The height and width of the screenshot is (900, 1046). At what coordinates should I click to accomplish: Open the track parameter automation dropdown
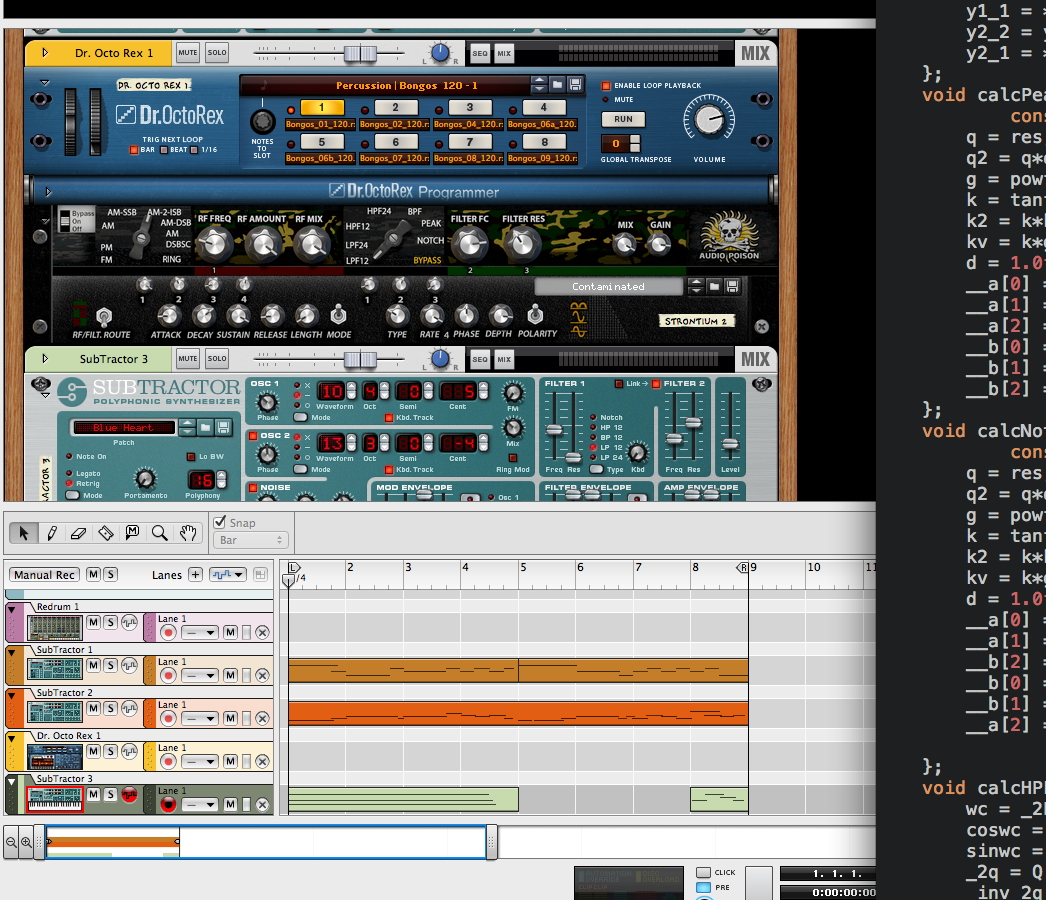[228, 574]
